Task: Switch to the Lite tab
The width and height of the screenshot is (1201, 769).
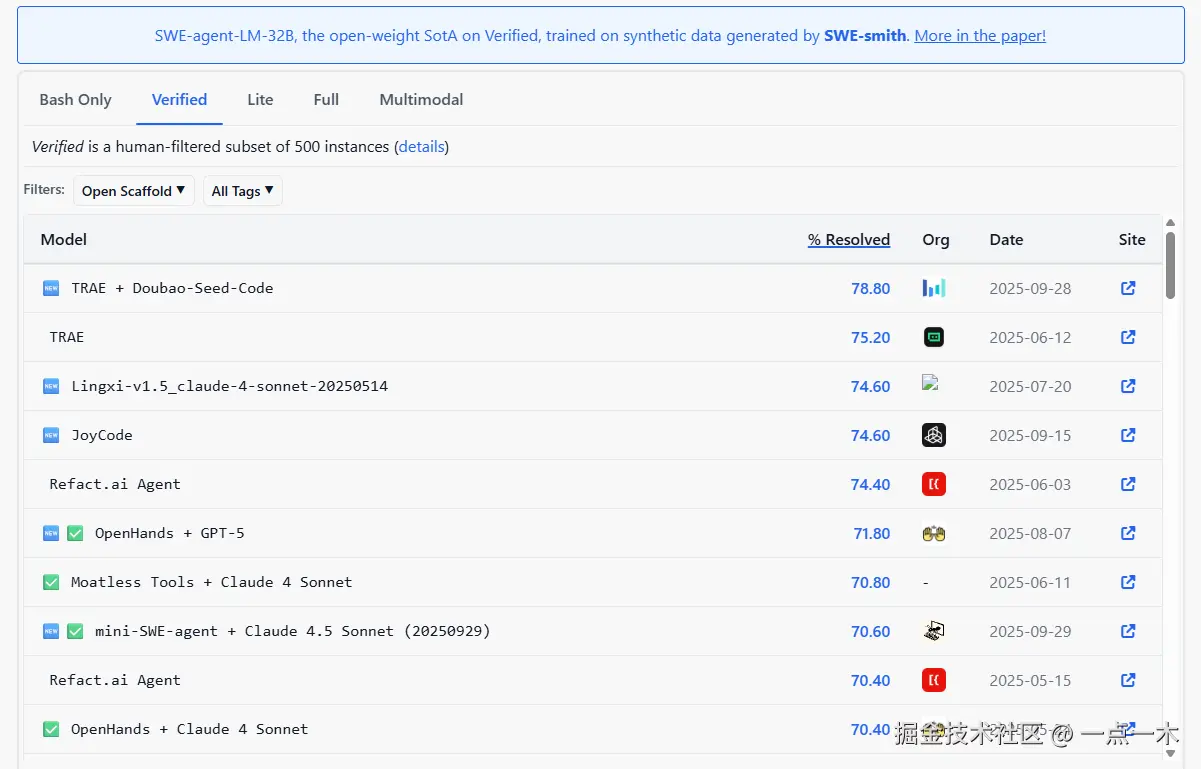Action: pyautogui.click(x=260, y=100)
